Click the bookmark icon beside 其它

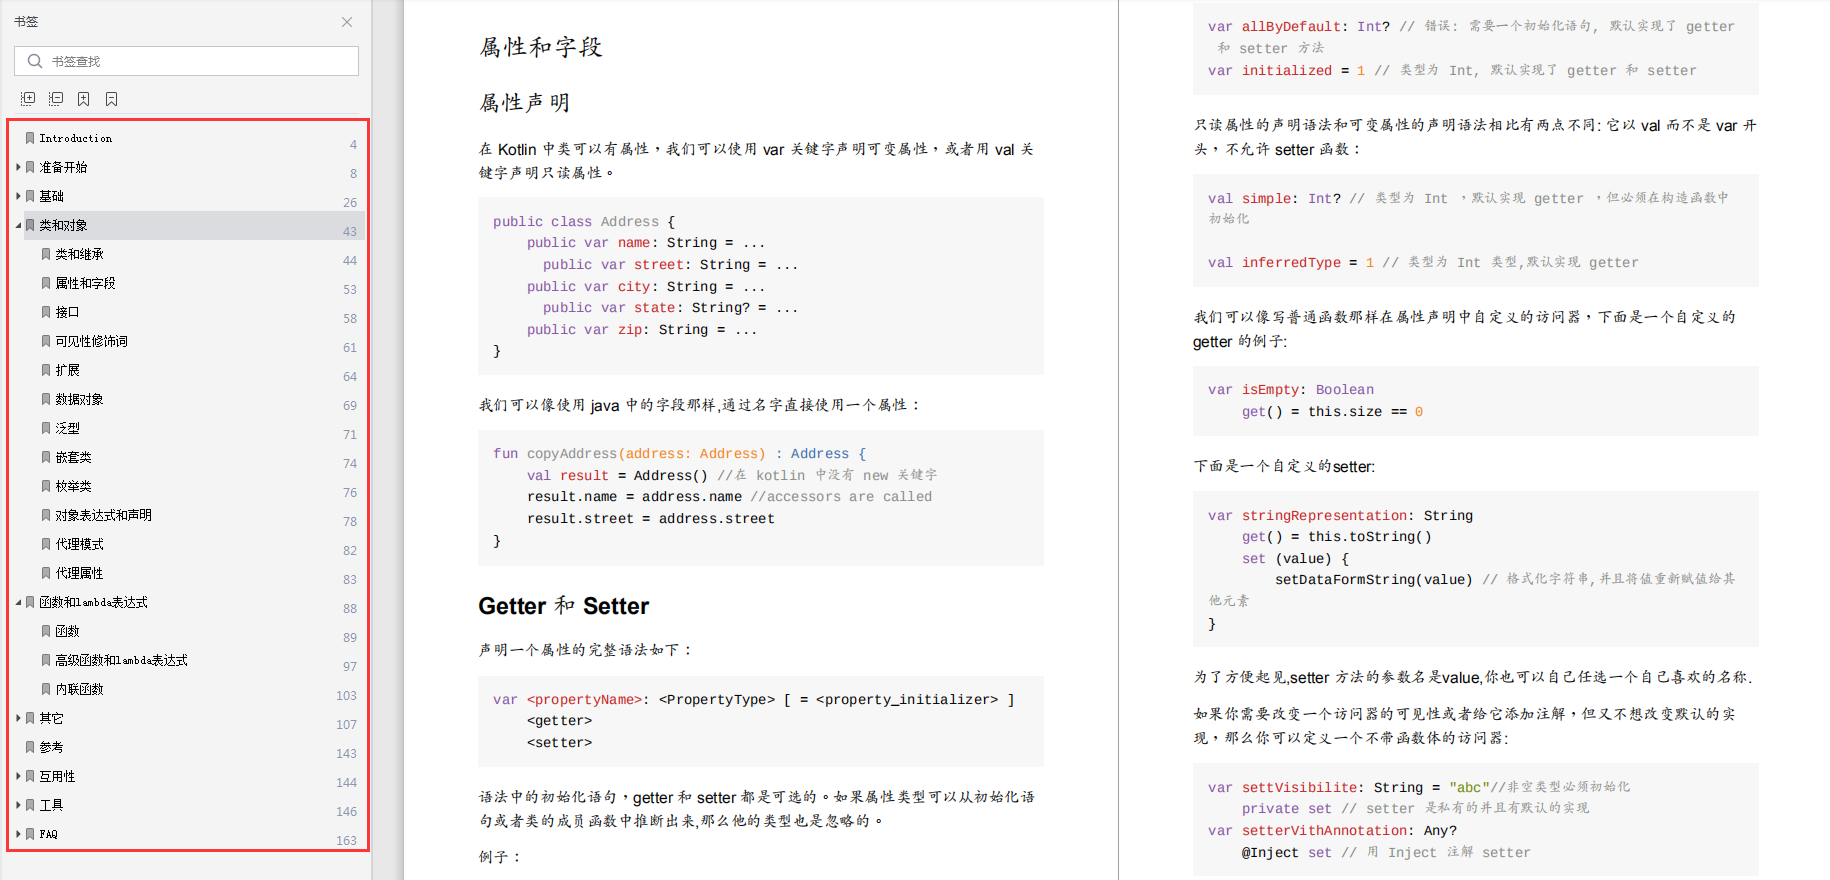click(30, 718)
